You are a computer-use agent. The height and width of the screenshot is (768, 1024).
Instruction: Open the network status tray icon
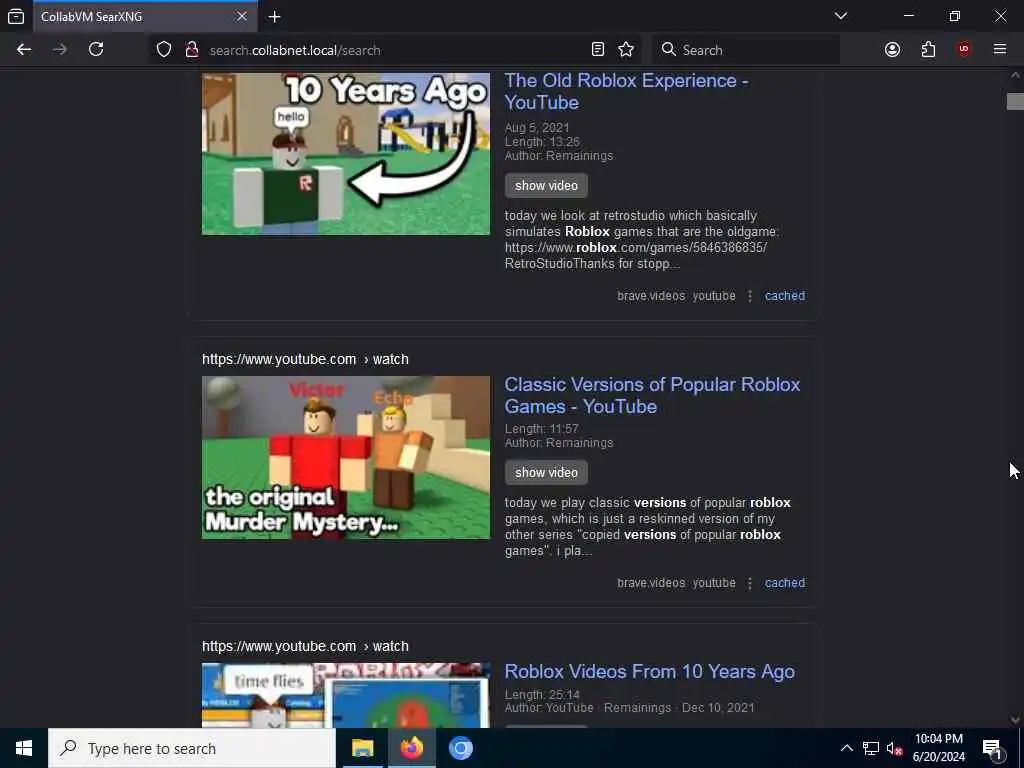click(x=871, y=748)
